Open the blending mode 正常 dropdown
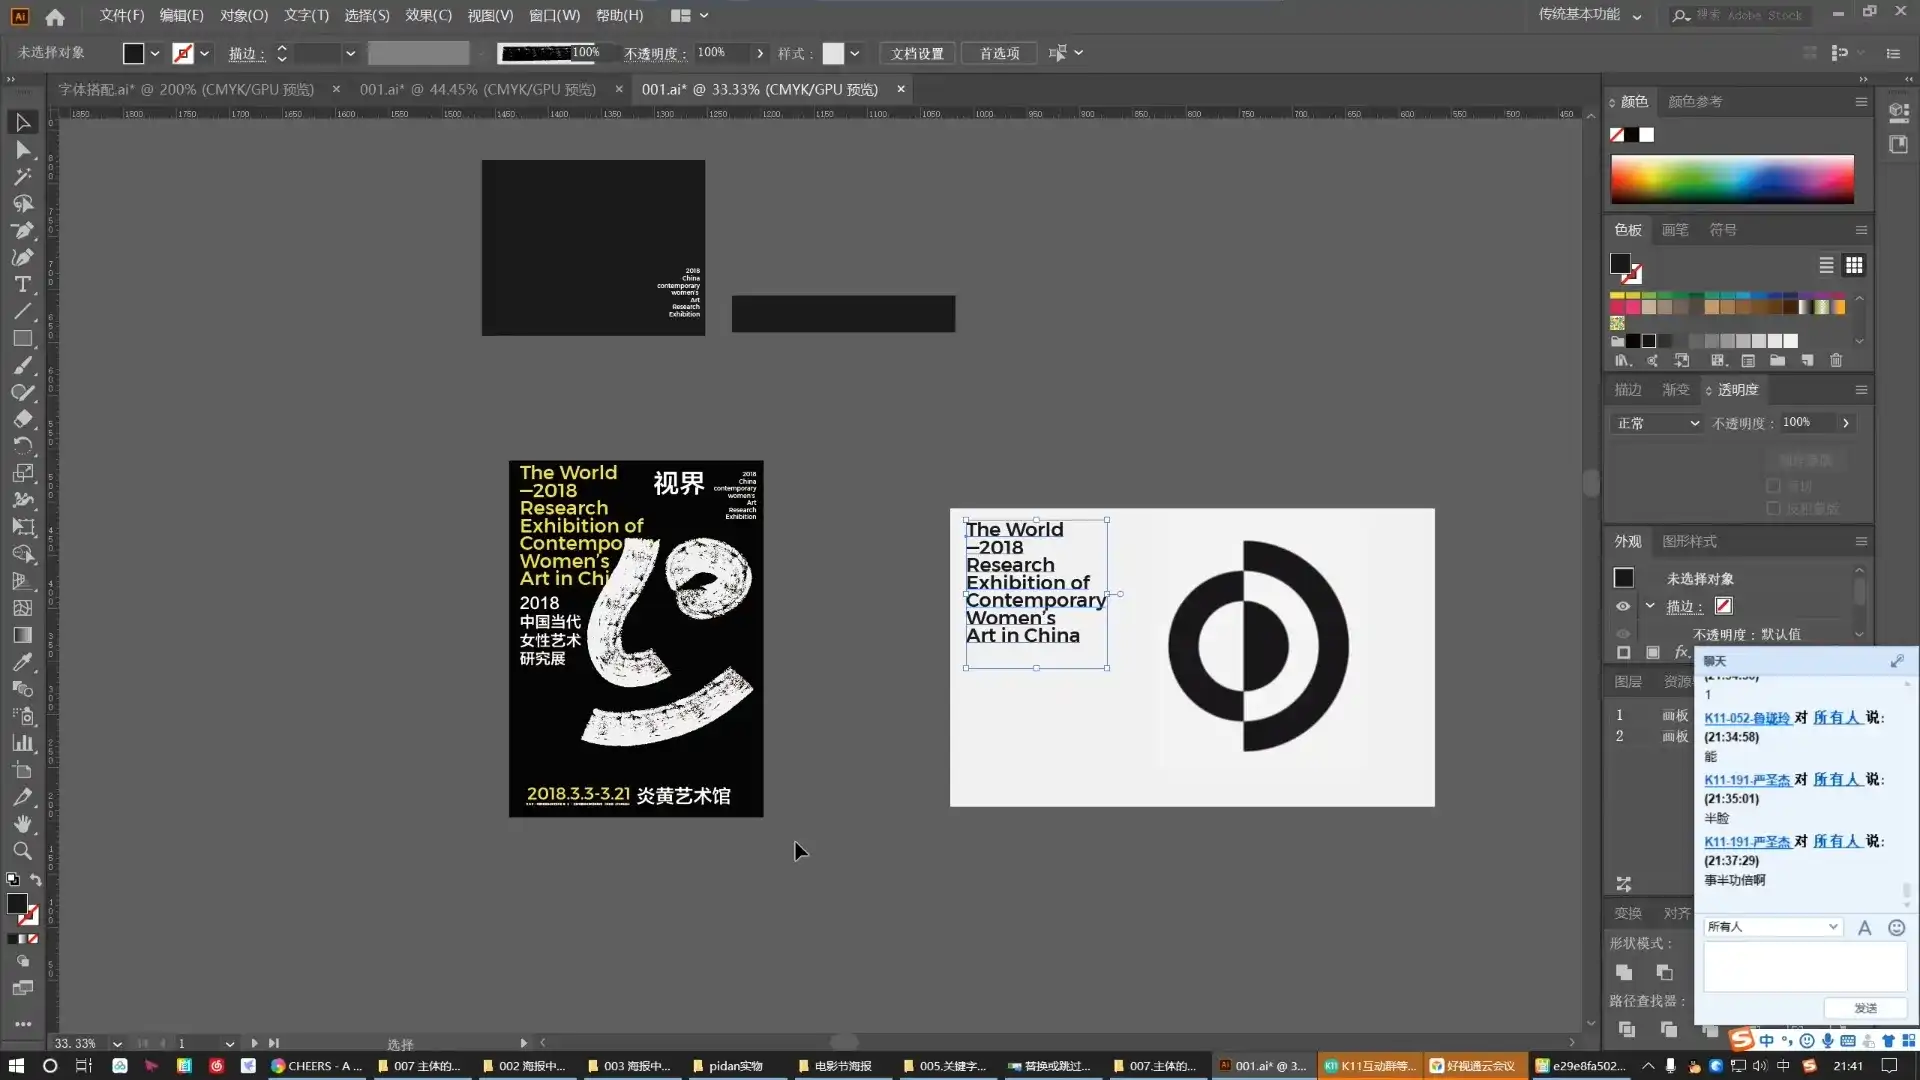The image size is (1920, 1080). 1657,423
